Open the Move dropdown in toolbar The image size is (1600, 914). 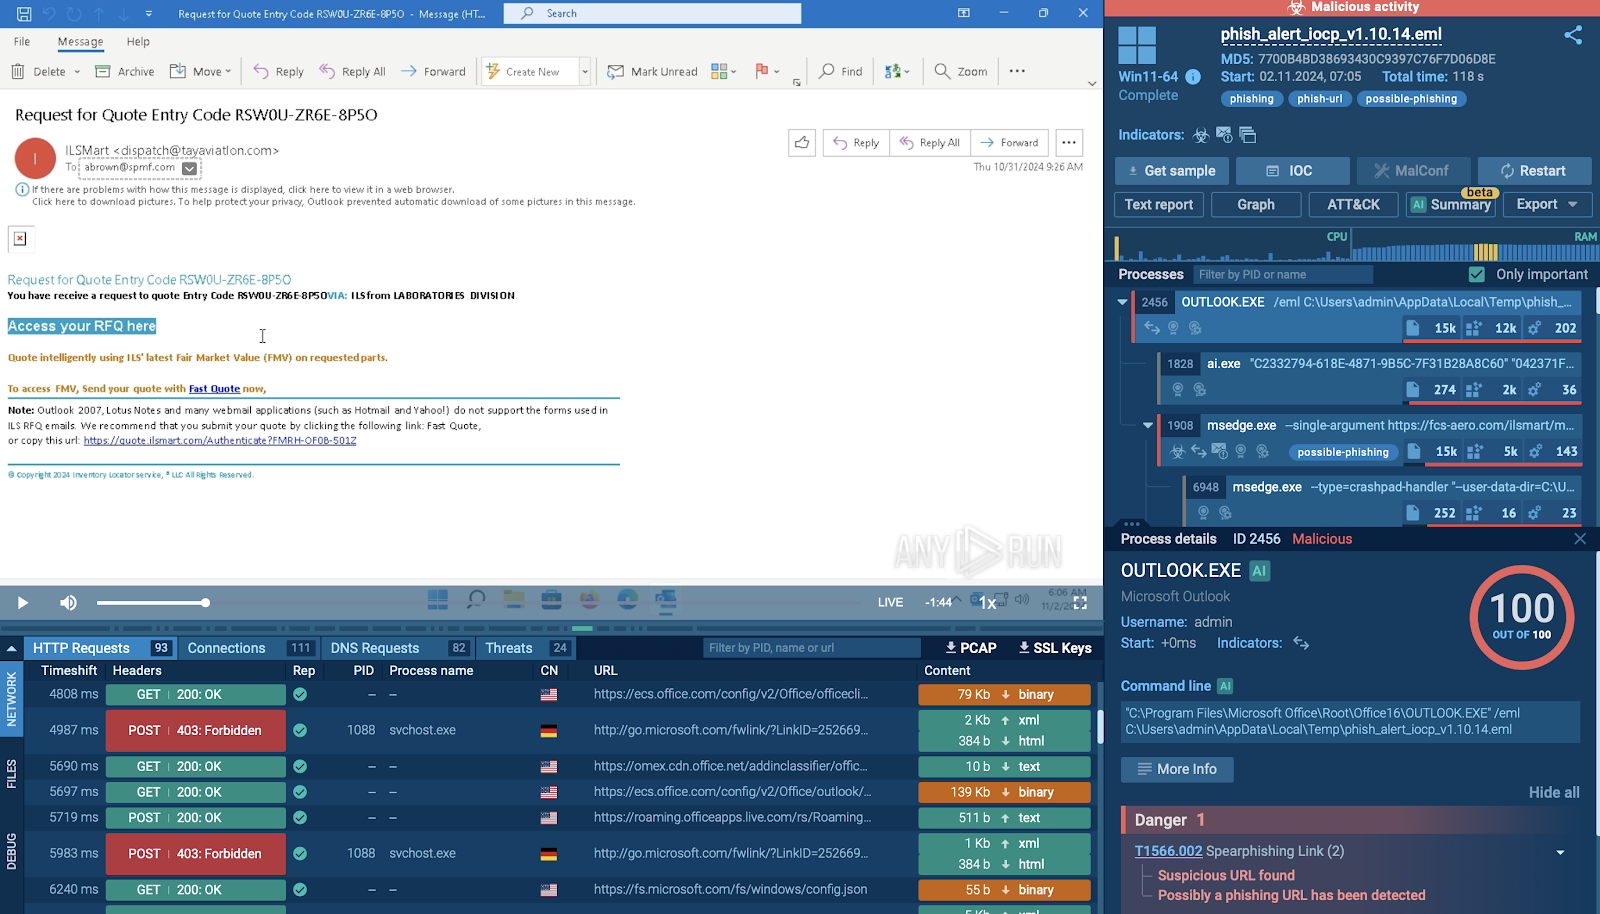point(200,71)
